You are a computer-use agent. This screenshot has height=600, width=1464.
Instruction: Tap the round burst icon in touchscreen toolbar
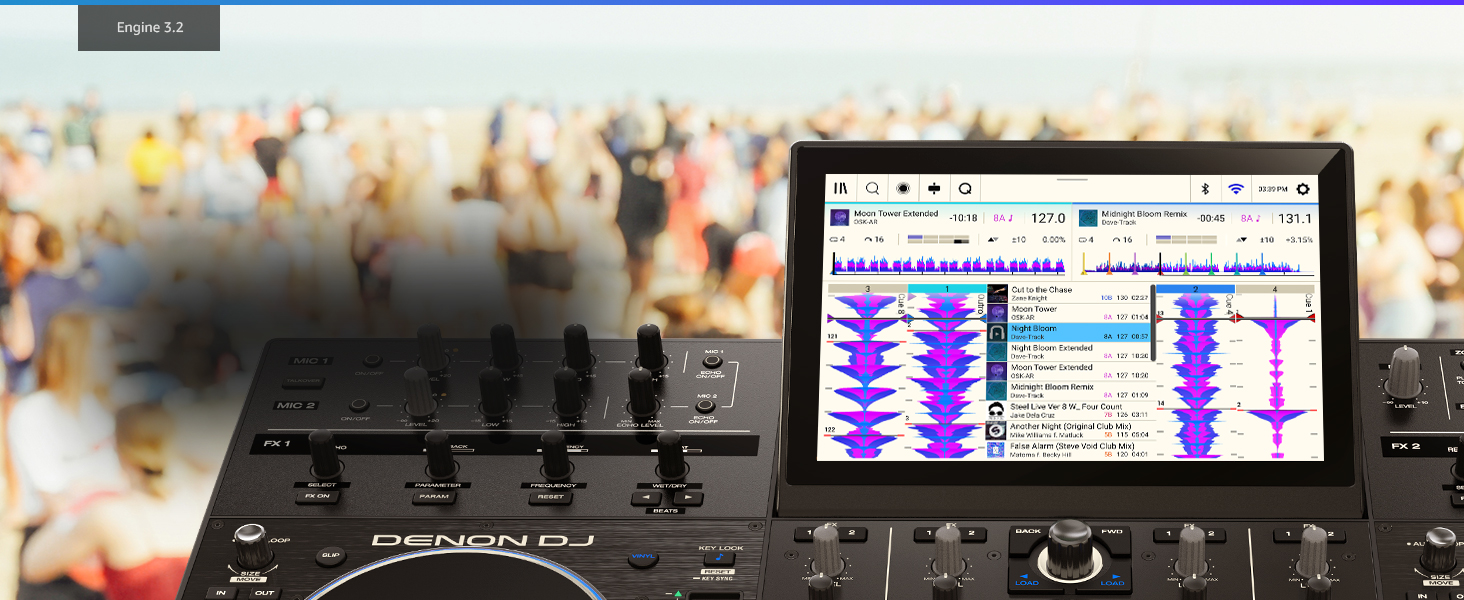pos(903,188)
